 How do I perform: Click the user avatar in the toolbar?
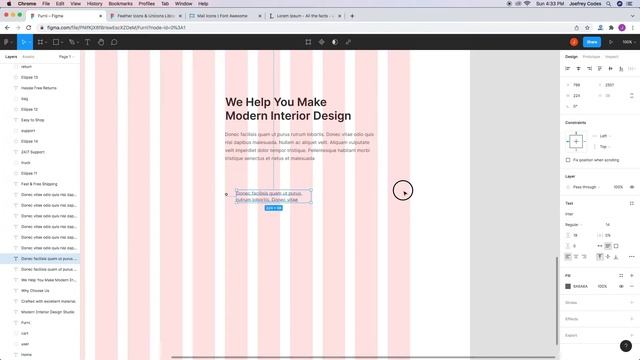coord(574,42)
